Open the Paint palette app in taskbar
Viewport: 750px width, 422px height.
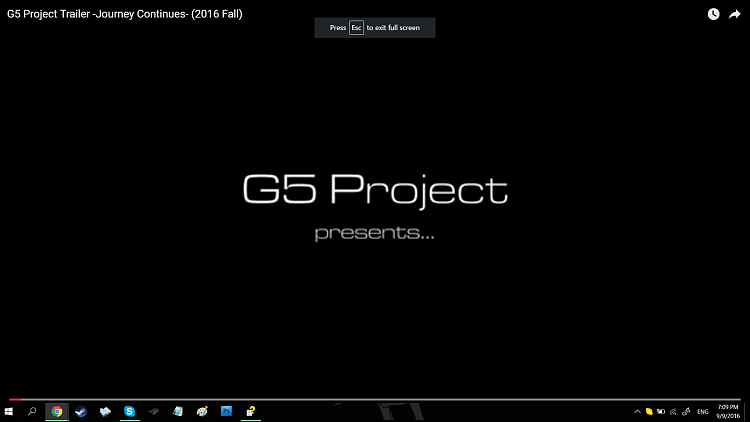click(x=202, y=411)
